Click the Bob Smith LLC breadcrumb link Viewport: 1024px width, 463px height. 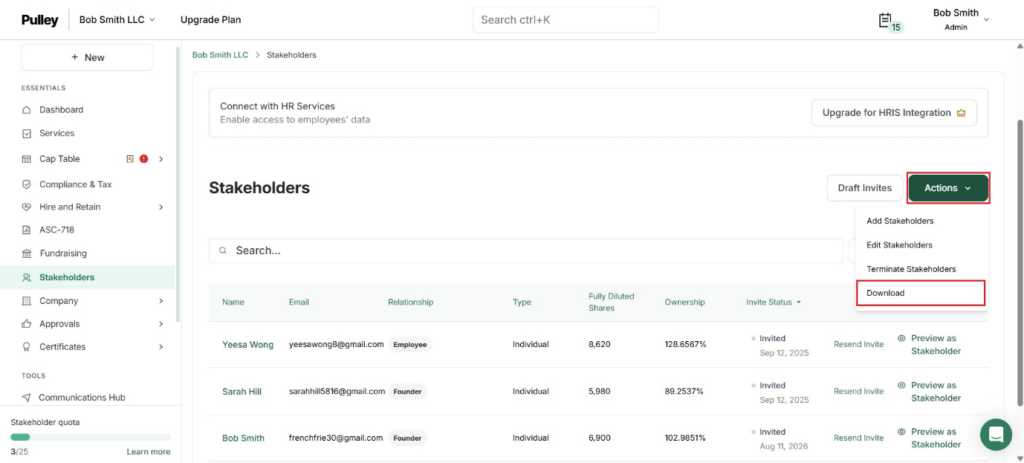(x=220, y=55)
